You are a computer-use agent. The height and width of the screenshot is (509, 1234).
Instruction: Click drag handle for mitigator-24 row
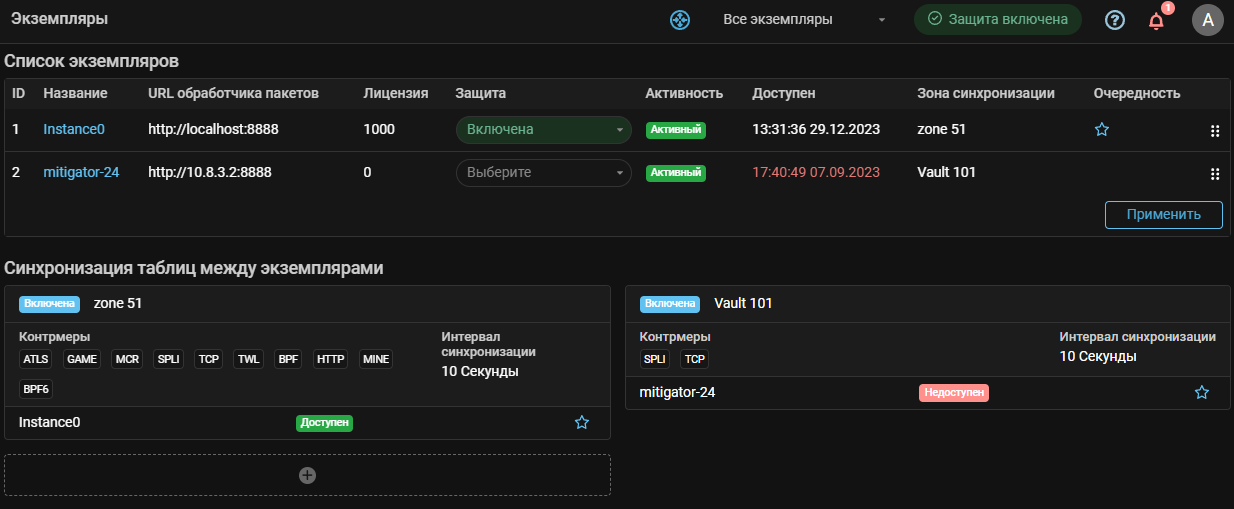coord(1215,174)
